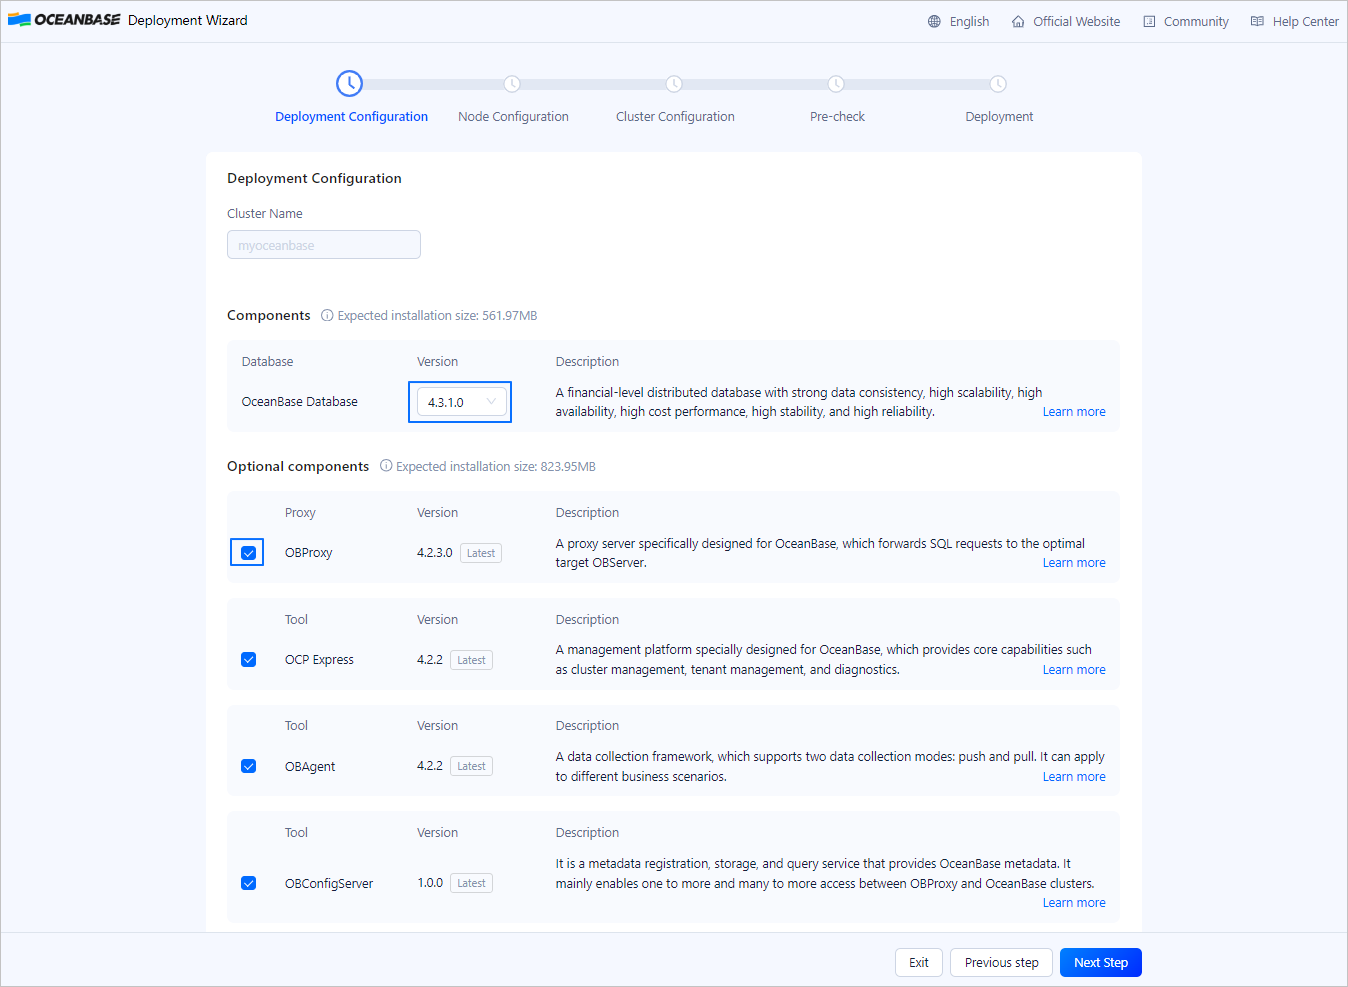Click the Components installation size info icon
The image size is (1348, 987).
point(327,315)
